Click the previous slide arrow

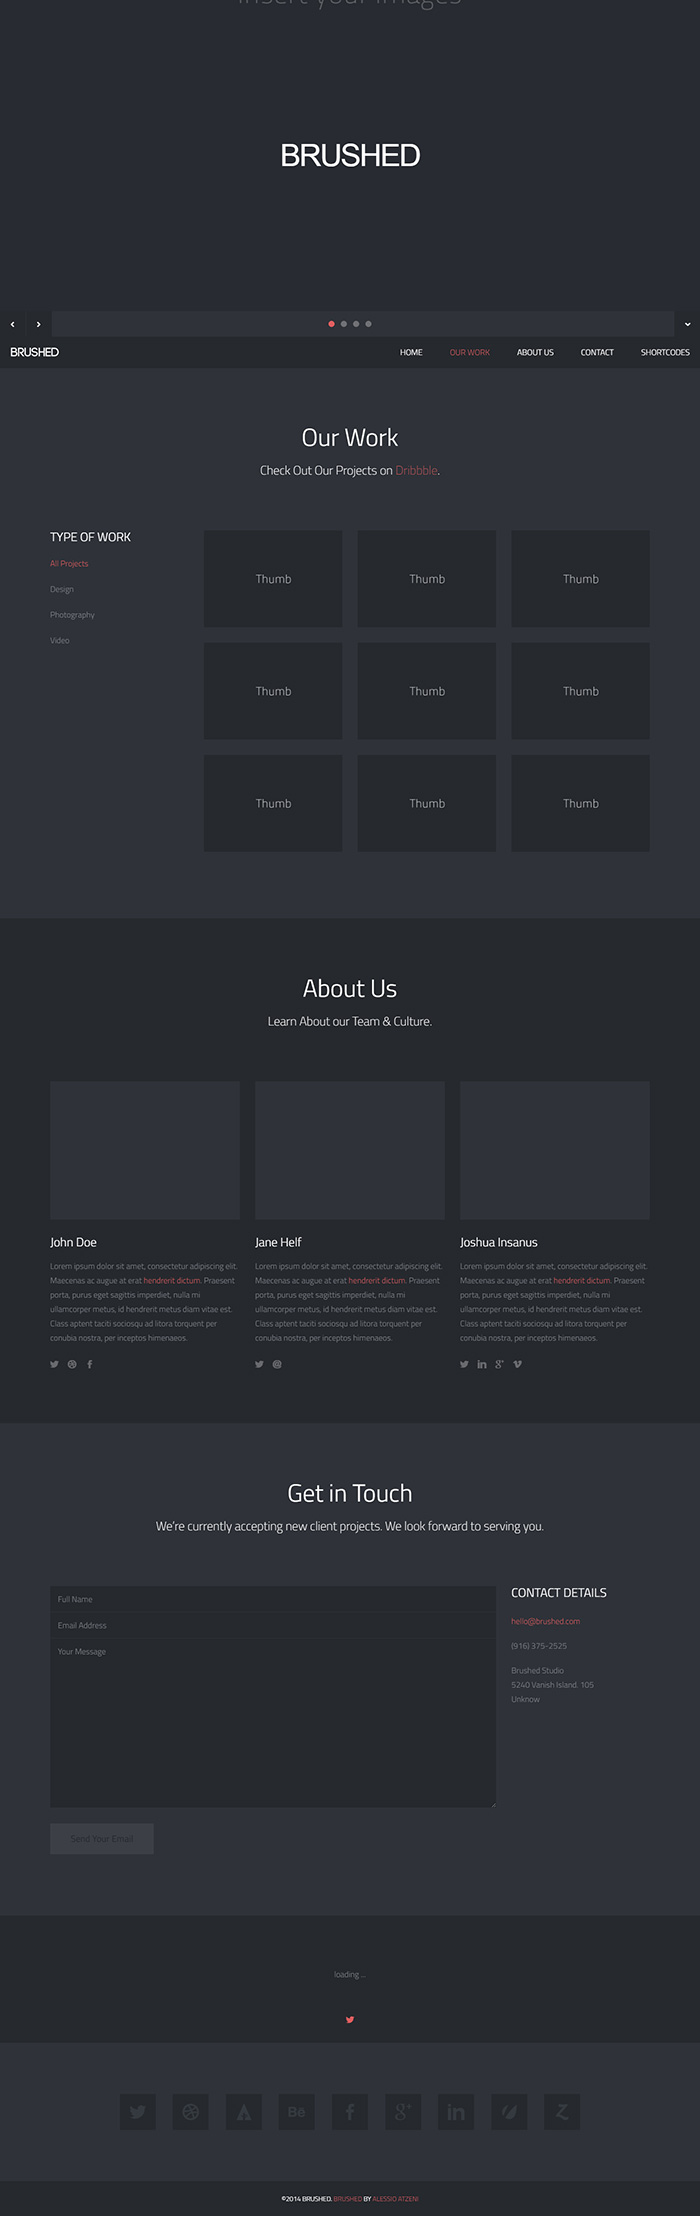(x=12, y=324)
